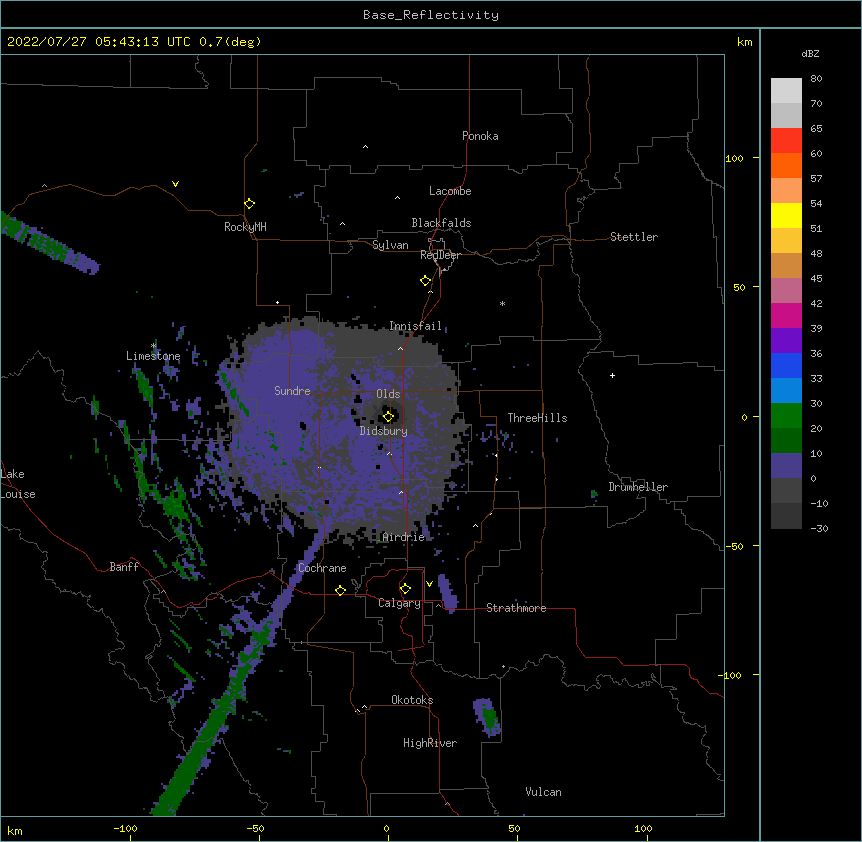Select the yellow V marker northeast of Calgary
The width and height of the screenshot is (862, 842).
(x=429, y=584)
